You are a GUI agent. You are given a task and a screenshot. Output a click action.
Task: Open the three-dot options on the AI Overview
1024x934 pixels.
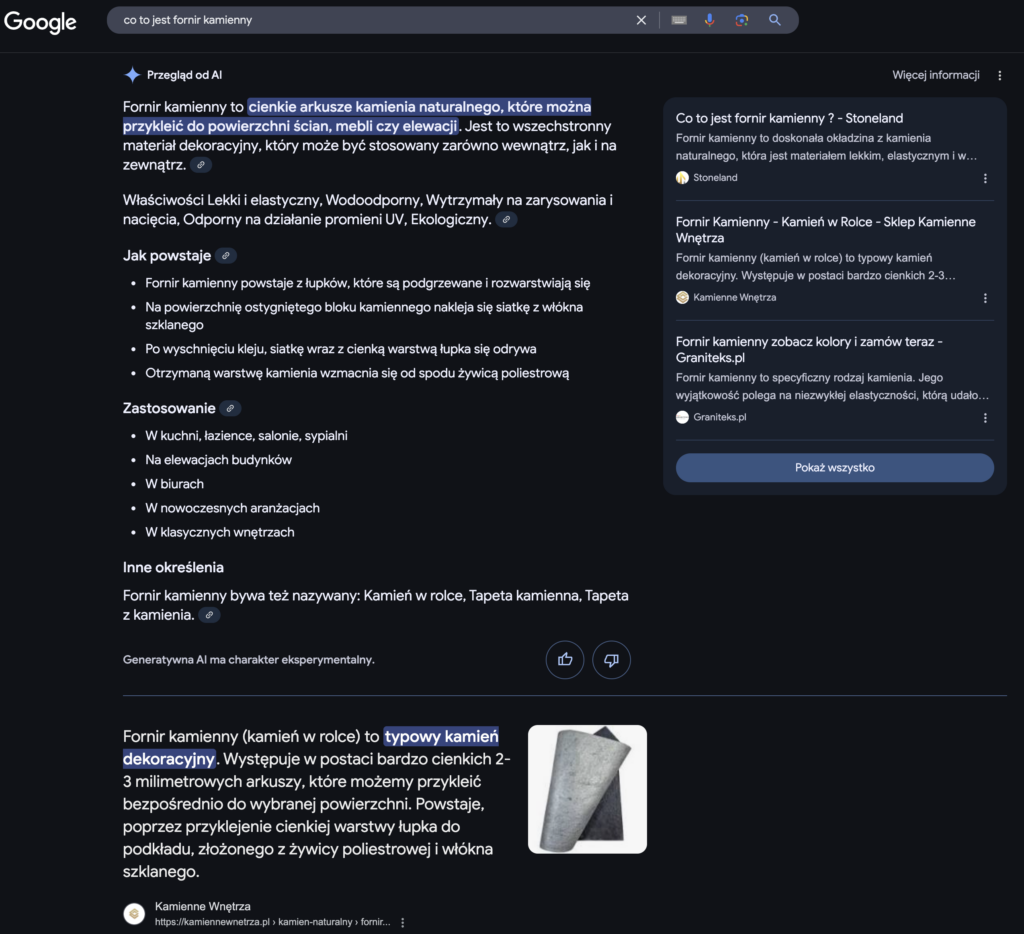pos(999,75)
